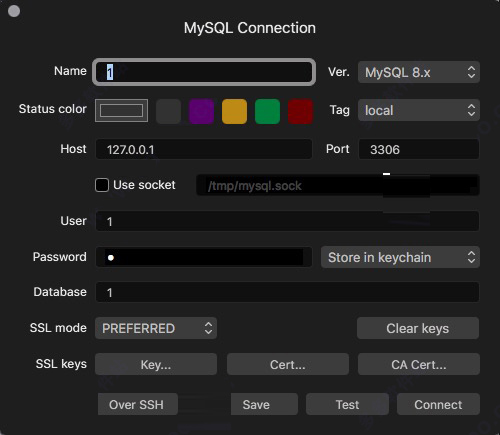The height and width of the screenshot is (435, 500).
Task: Test the MySQL connection
Action: 347,404
